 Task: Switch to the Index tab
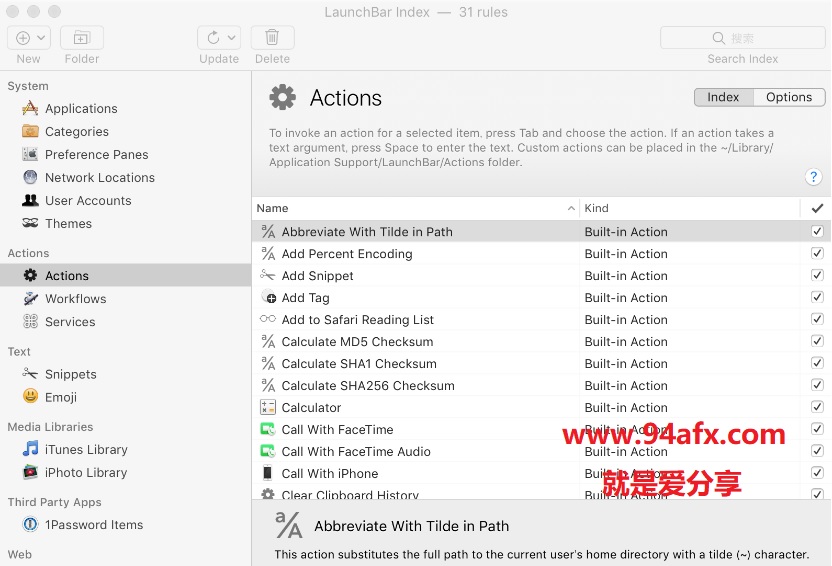[x=724, y=97]
